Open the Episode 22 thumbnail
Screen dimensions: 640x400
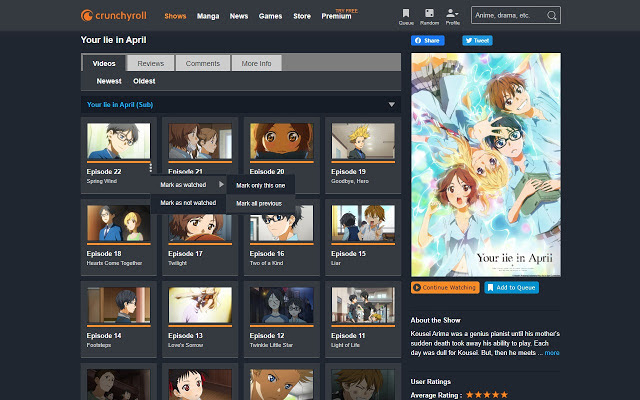(x=118, y=141)
